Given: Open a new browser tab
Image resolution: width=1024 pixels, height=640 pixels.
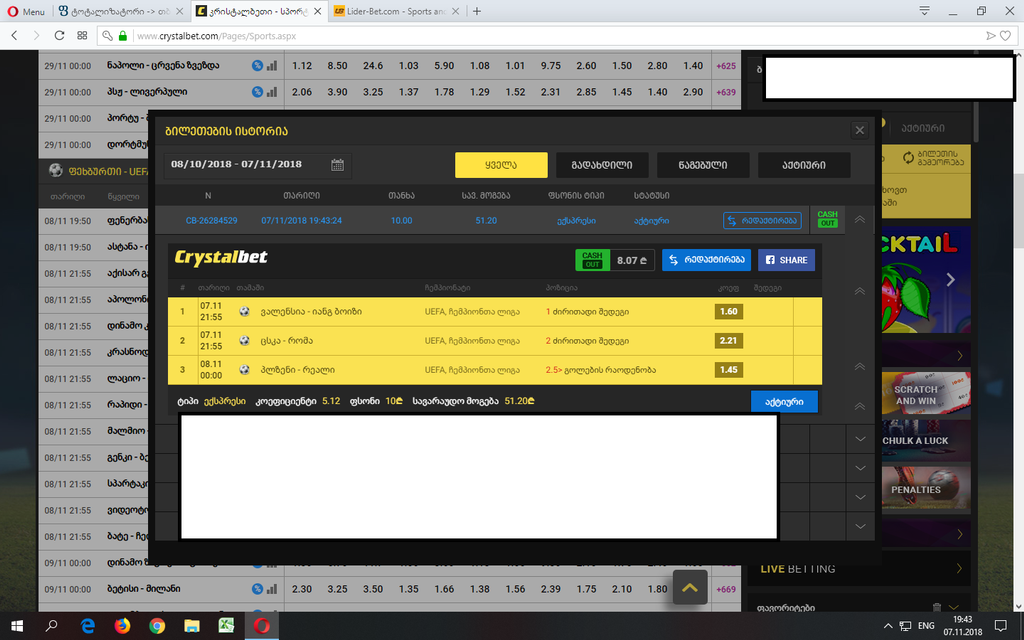Looking at the screenshot, I should pos(477,11).
